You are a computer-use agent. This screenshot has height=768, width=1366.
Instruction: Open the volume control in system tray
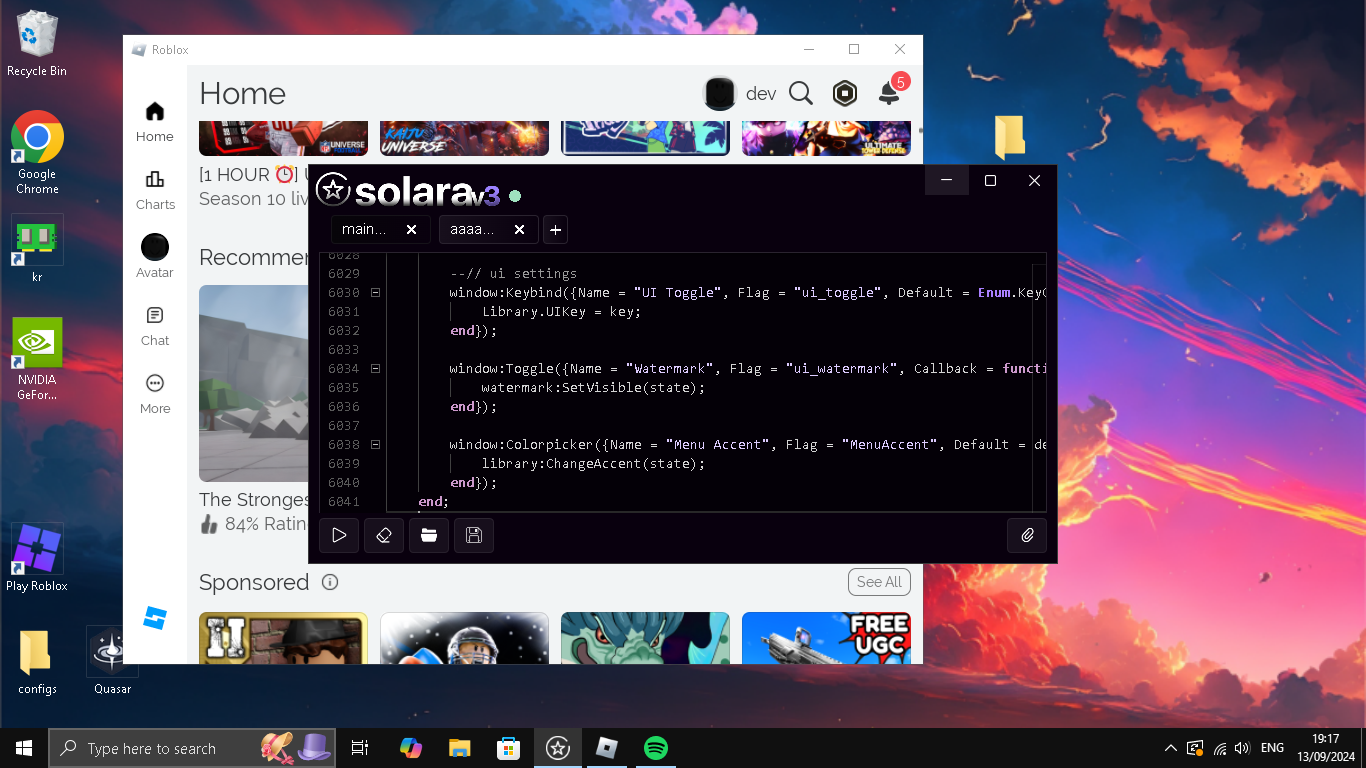pos(1243,748)
